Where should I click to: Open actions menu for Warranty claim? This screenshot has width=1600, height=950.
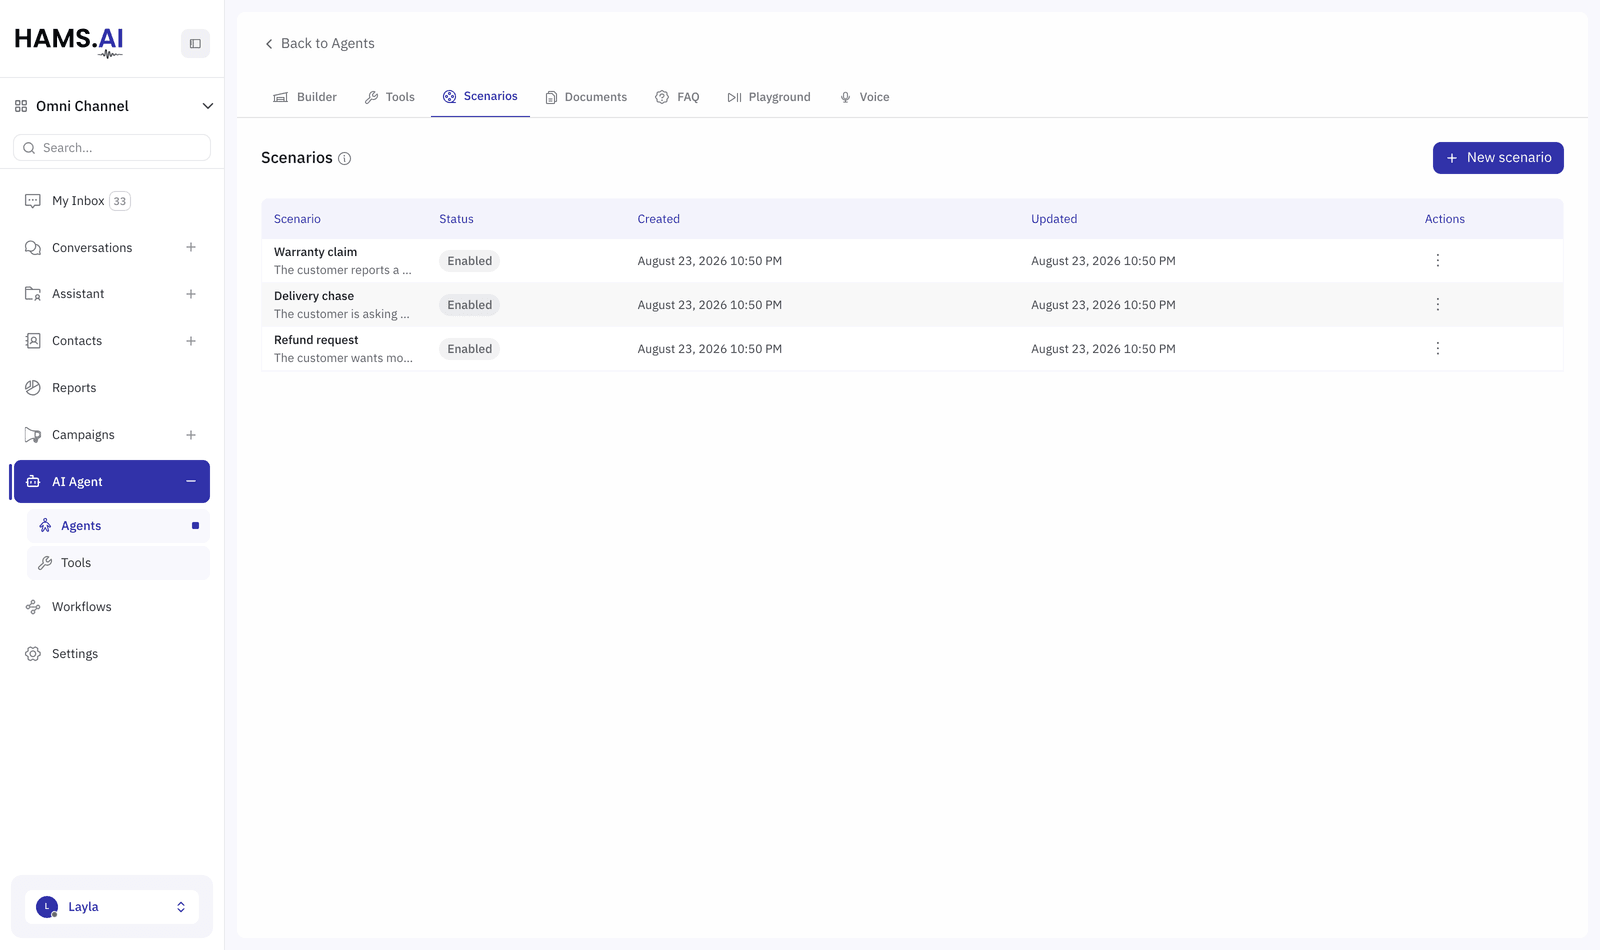(1438, 260)
